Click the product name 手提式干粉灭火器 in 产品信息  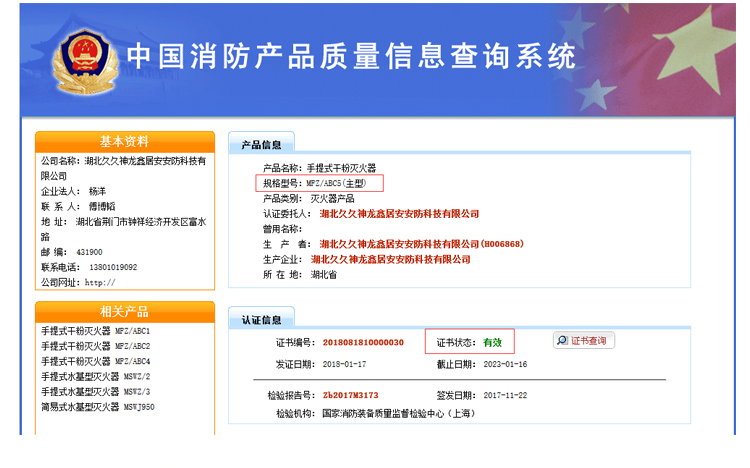pyautogui.click(x=341, y=168)
